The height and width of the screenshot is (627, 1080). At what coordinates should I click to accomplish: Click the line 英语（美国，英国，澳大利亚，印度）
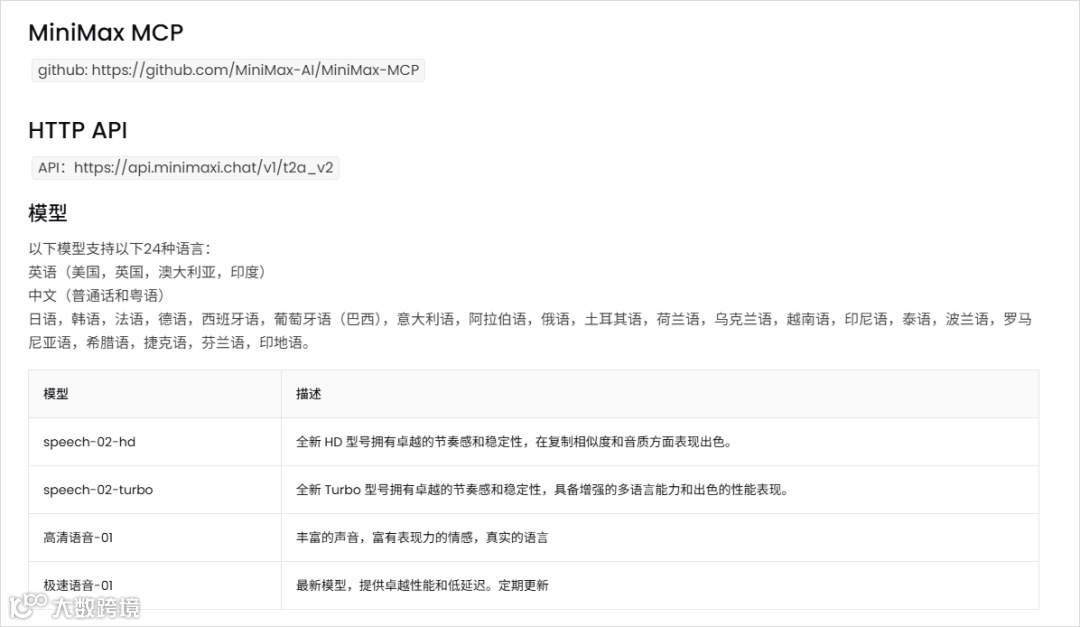(x=147, y=272)
